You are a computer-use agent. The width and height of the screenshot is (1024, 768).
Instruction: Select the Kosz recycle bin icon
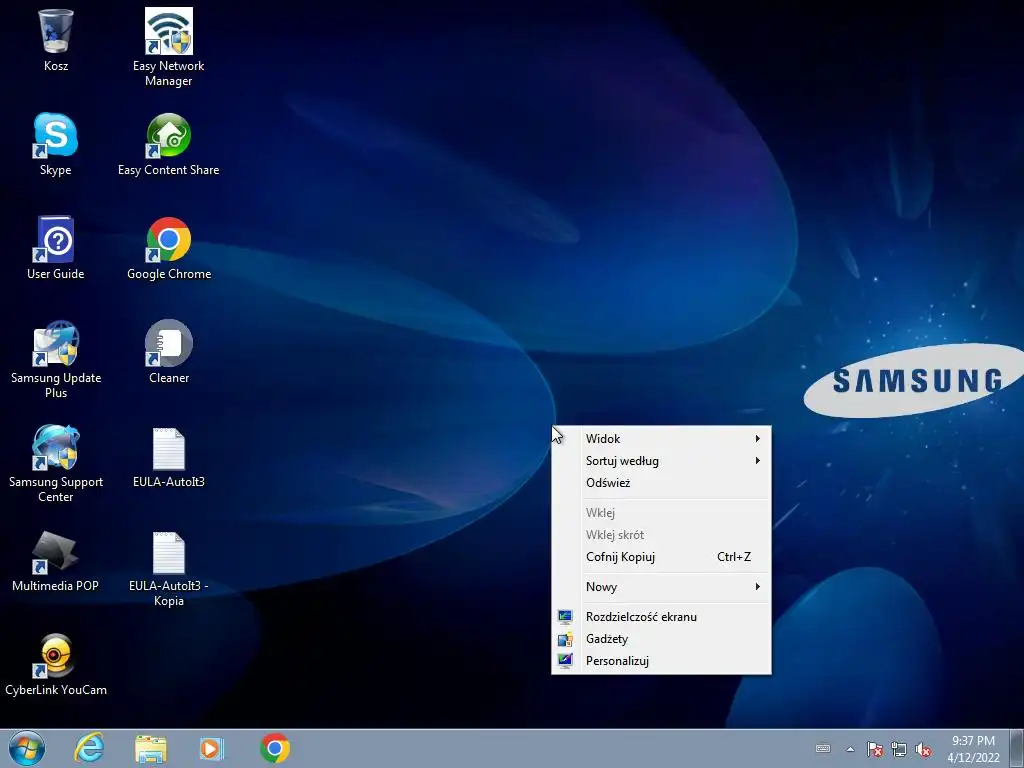[x=56, y=40]
